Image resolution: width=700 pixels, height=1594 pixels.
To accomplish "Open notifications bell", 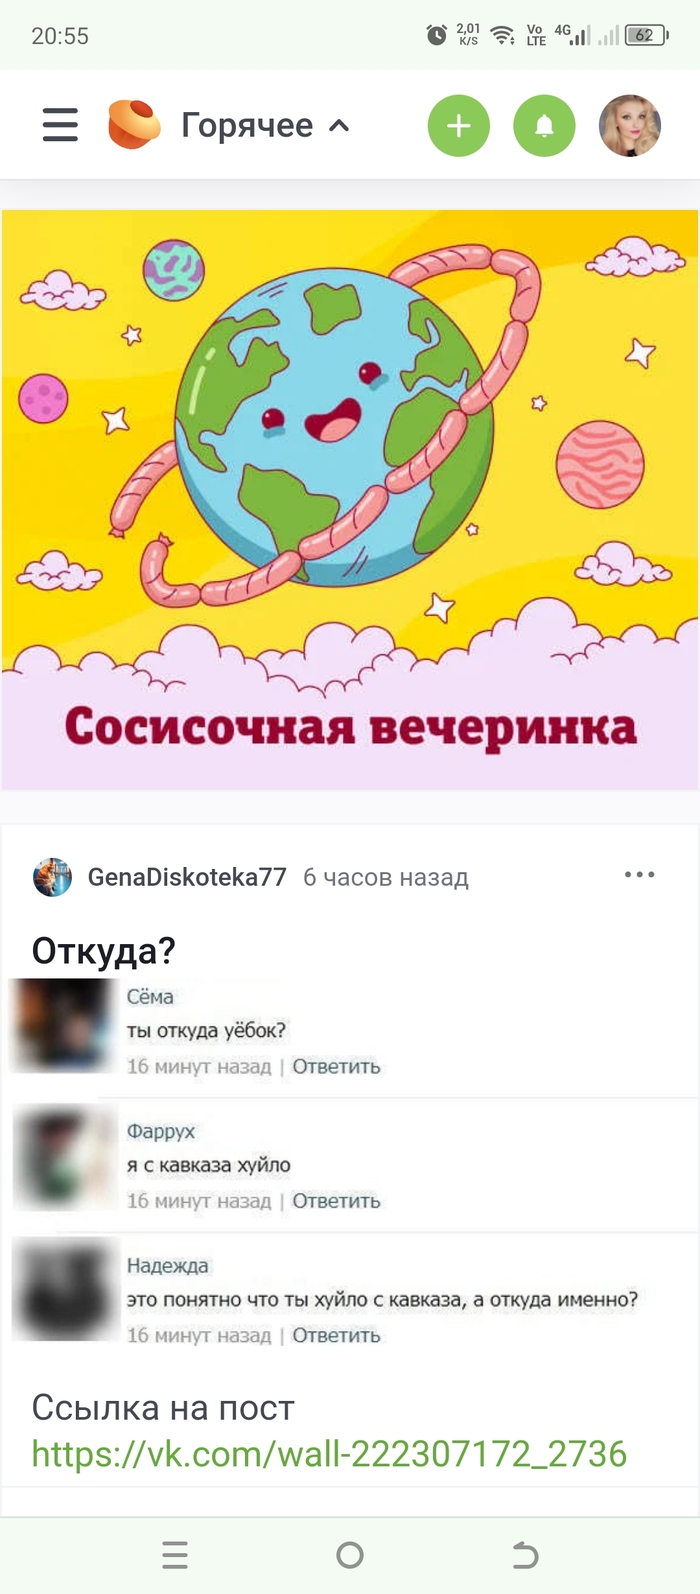I will [x=544, y=125].
